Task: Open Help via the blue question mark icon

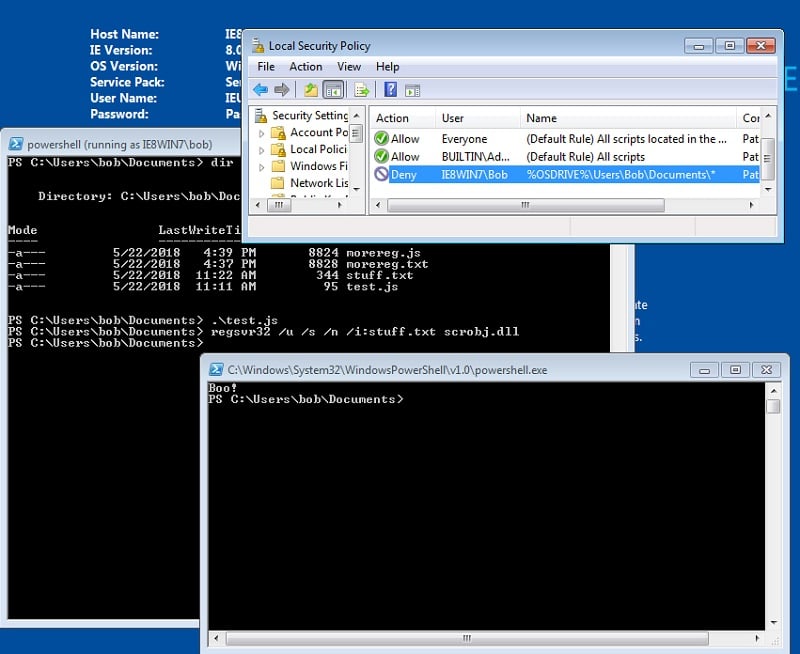Action: (x=390, y=90)
